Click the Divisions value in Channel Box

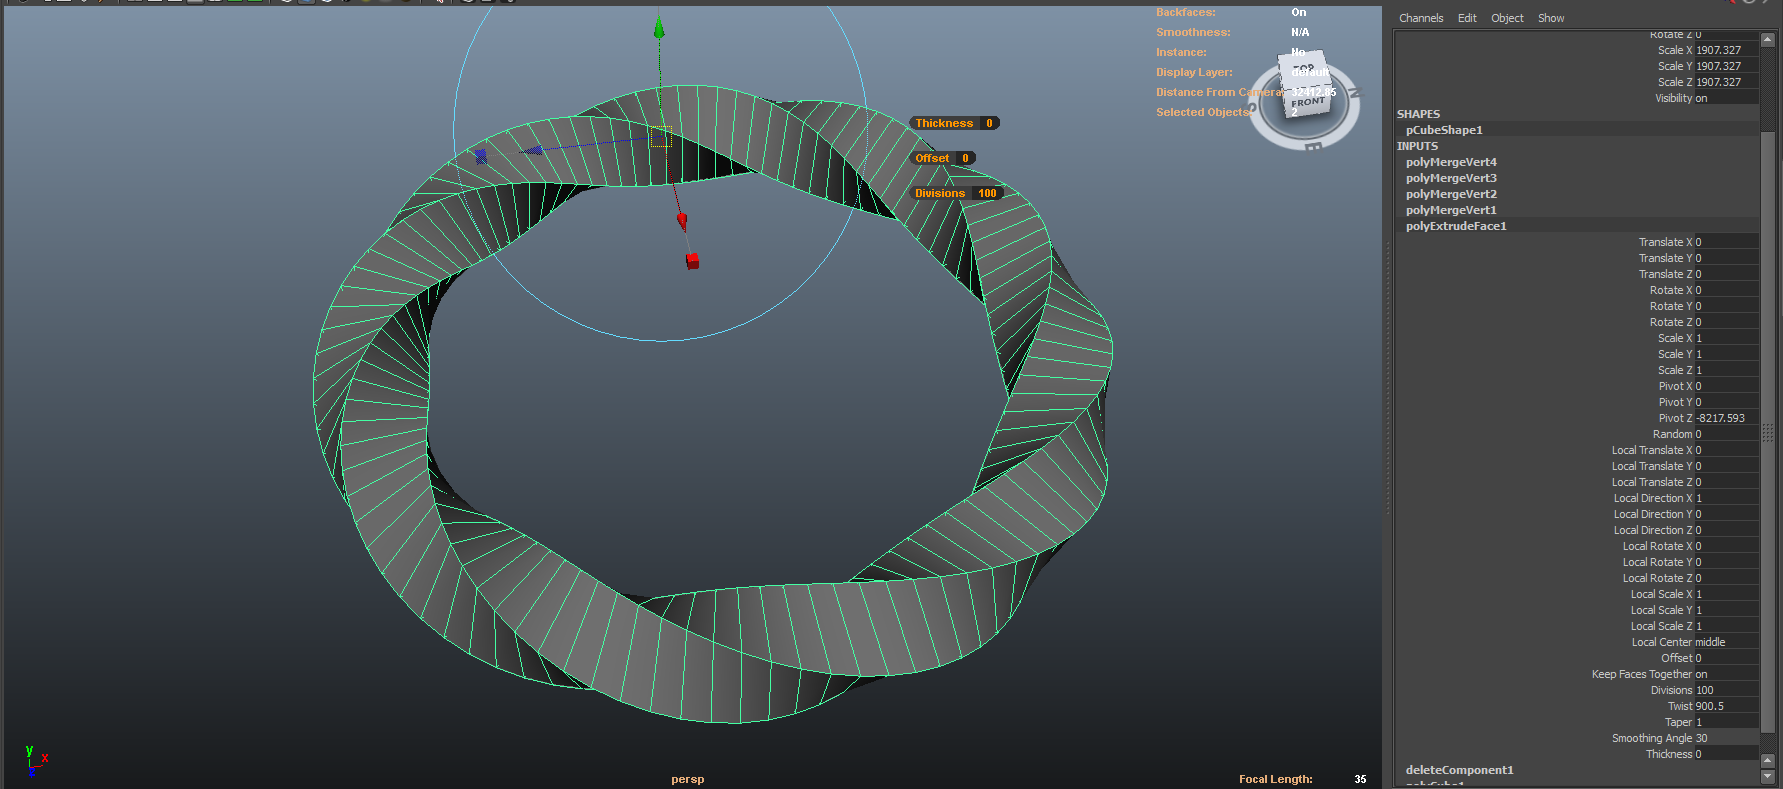coord(1726,690)
